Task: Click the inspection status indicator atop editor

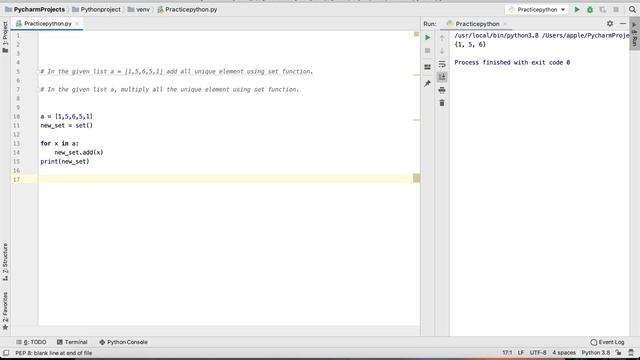Action: pos(416,34)
